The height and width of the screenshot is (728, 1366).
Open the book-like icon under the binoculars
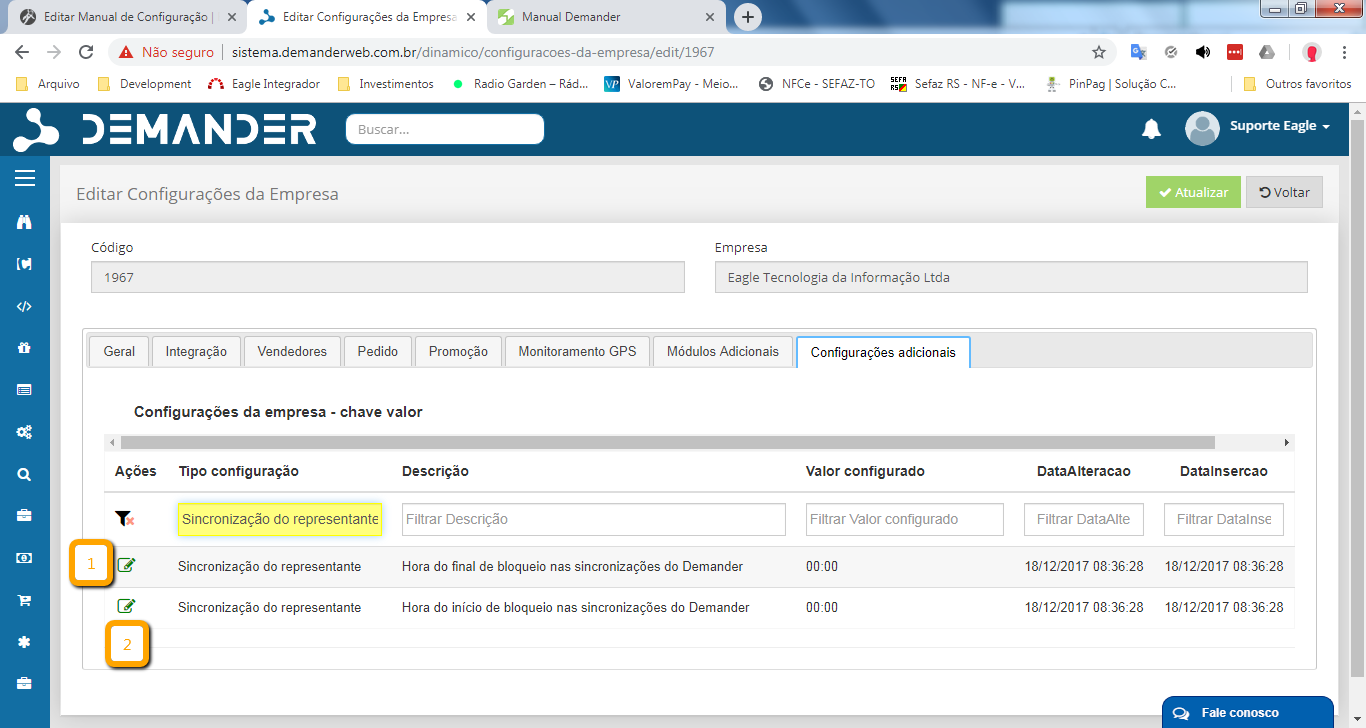click(25, 264)
